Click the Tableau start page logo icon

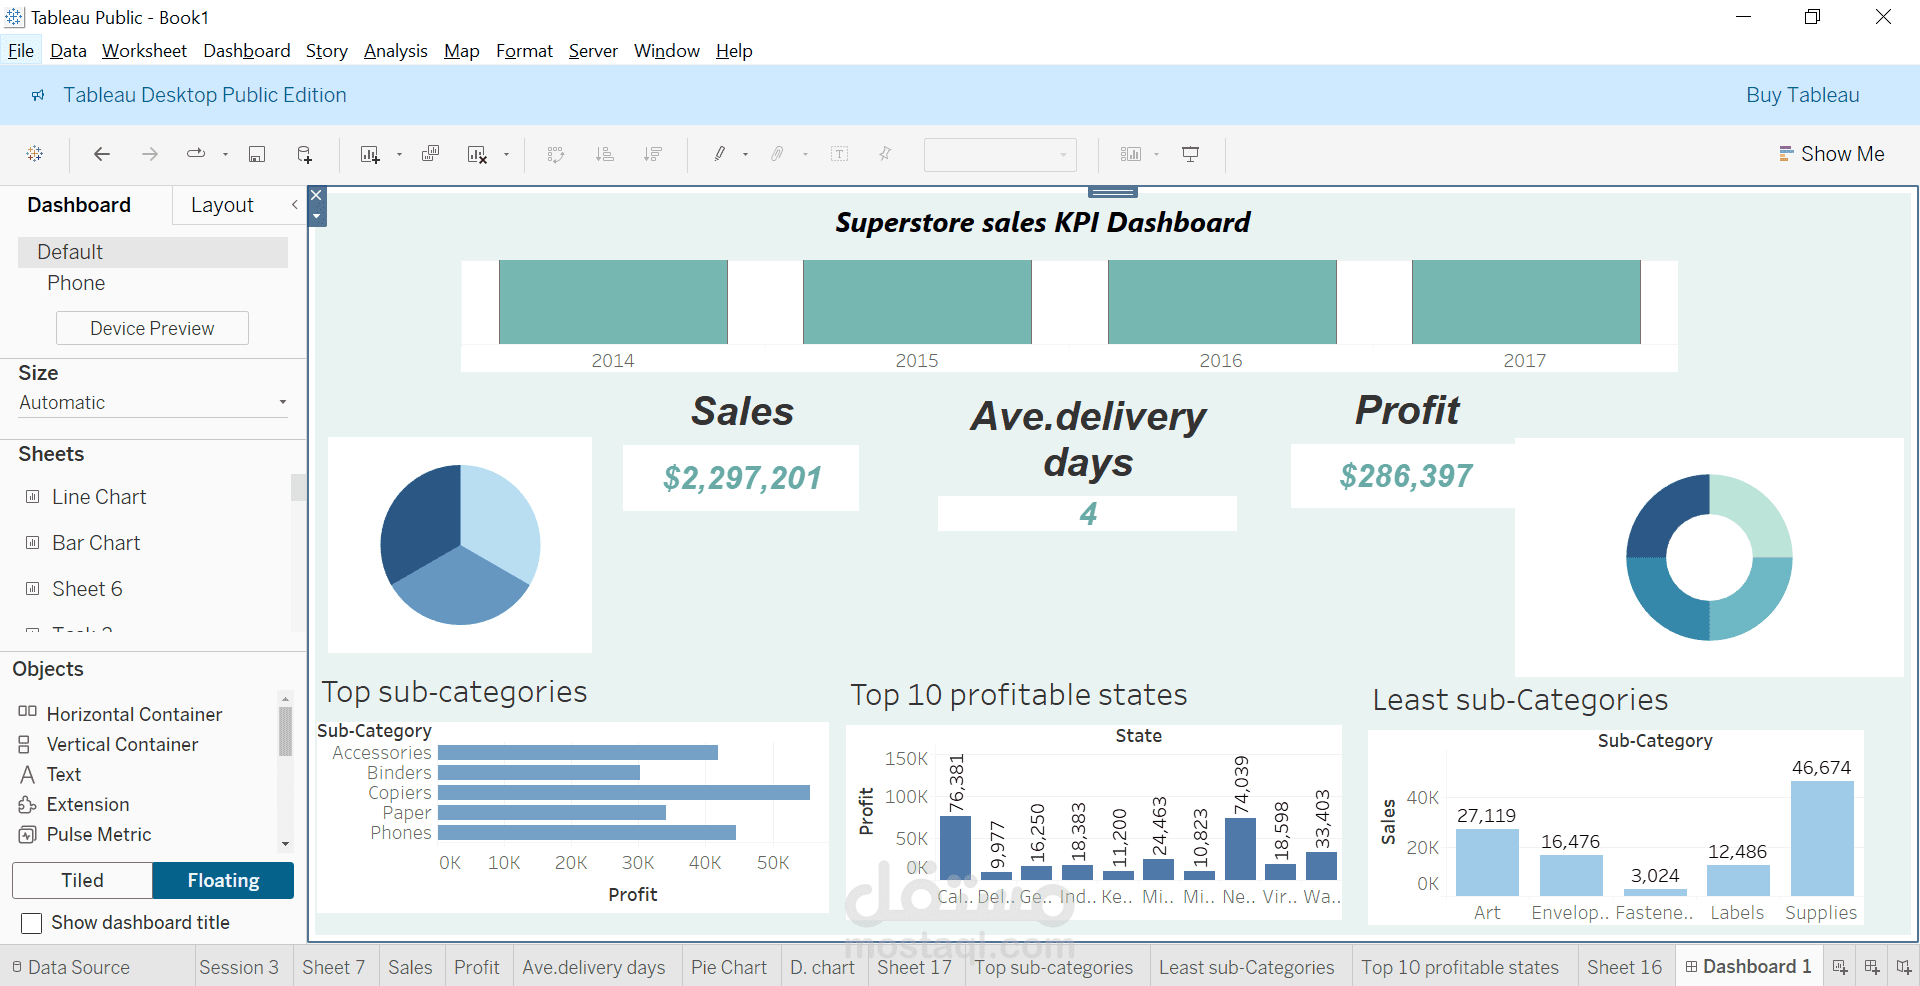[35, 154]
